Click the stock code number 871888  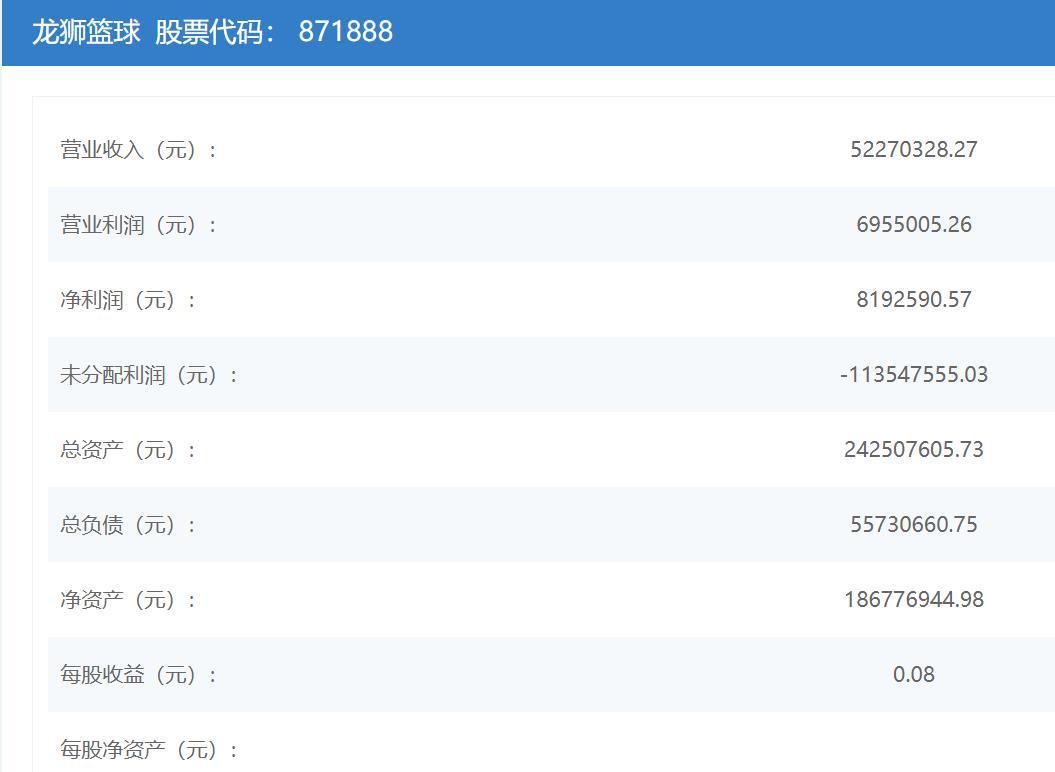tap(345, 32)
